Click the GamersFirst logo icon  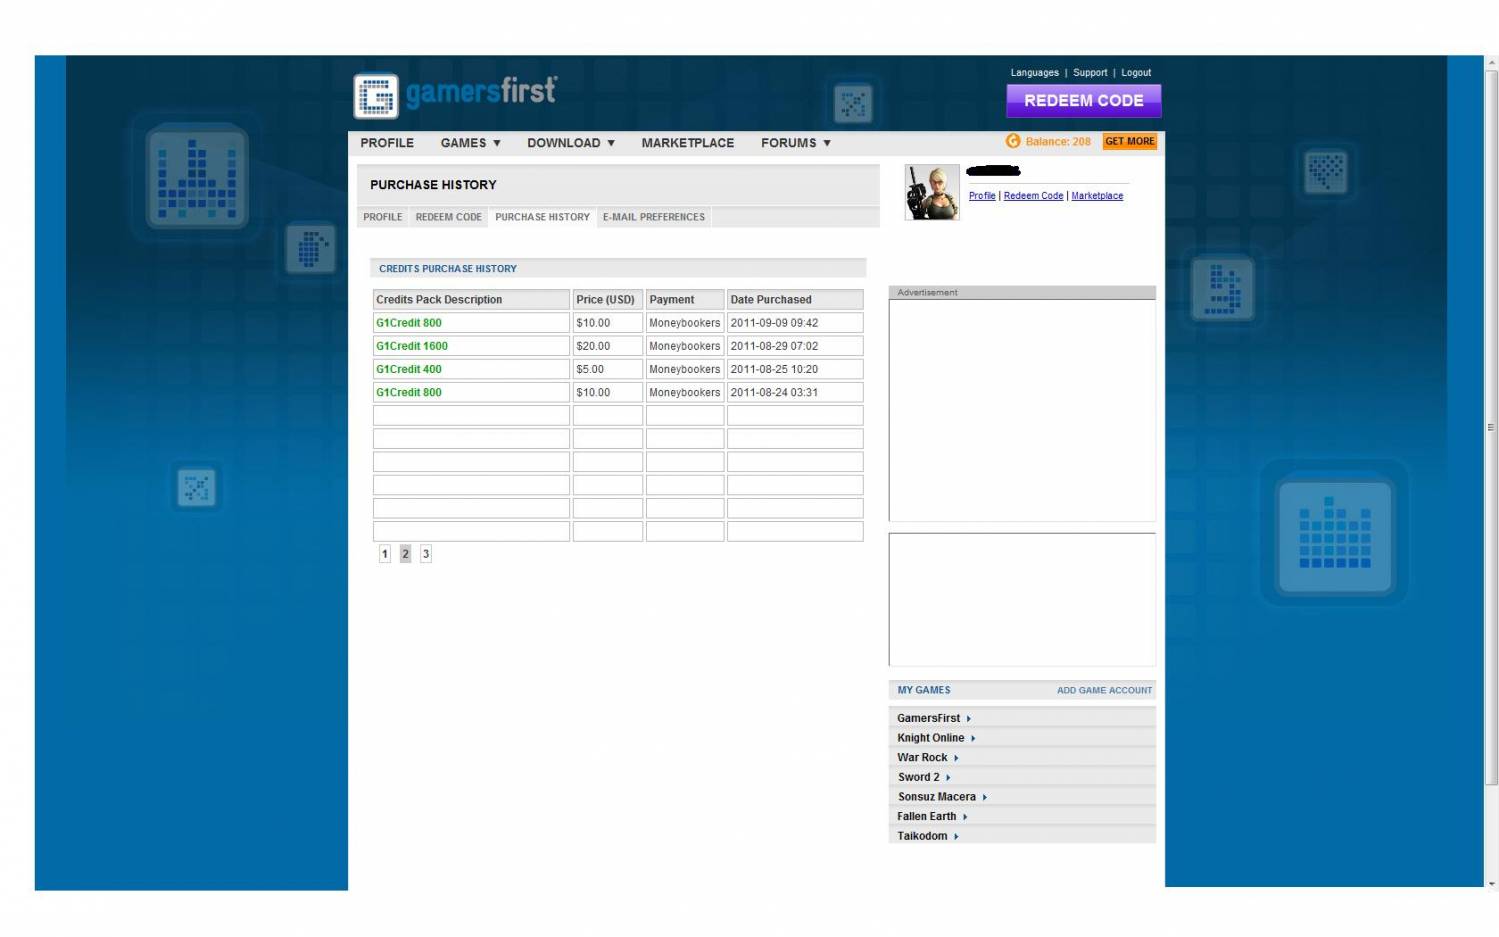(376, 97)
